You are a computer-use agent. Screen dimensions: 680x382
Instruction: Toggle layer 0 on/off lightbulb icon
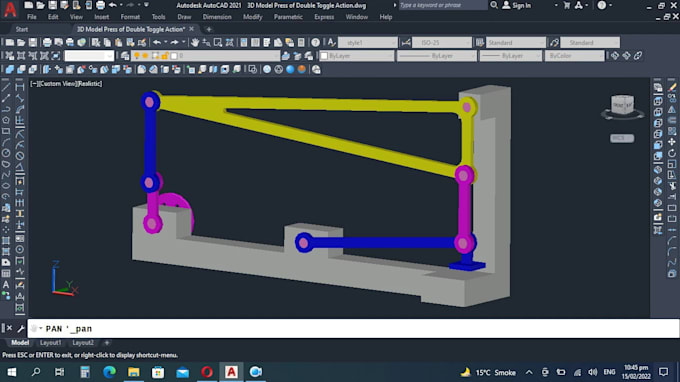tap(137, 56)
